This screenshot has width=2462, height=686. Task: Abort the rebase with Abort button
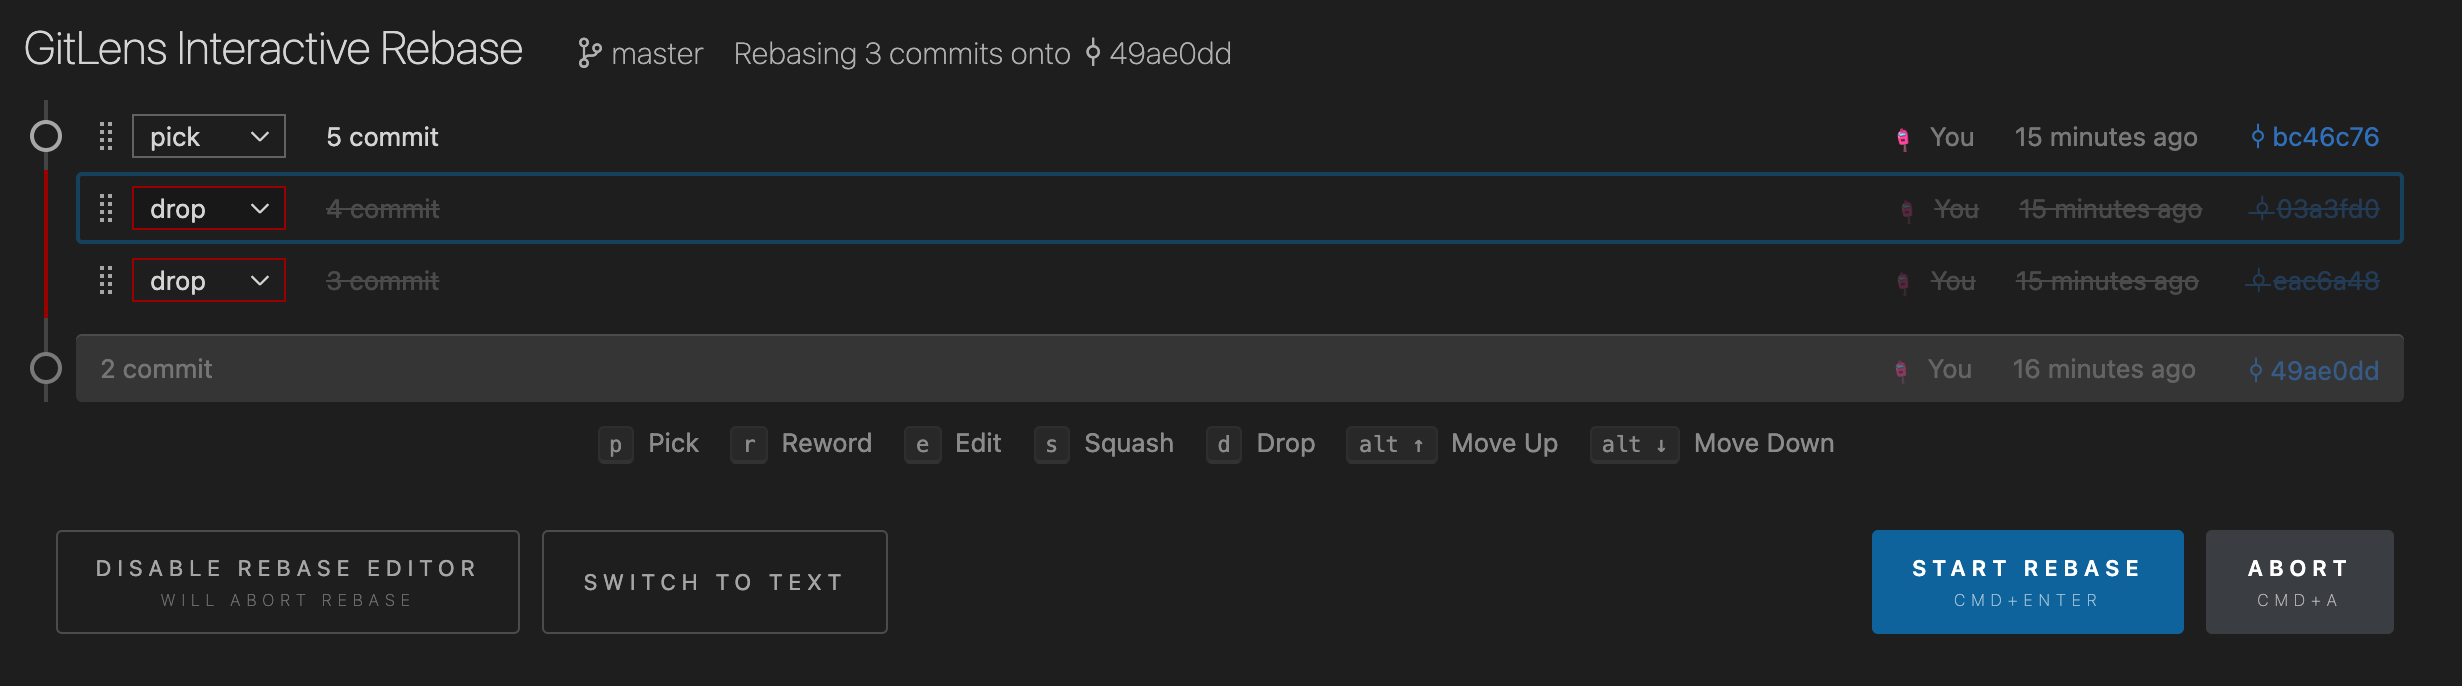click(2299, 582)
